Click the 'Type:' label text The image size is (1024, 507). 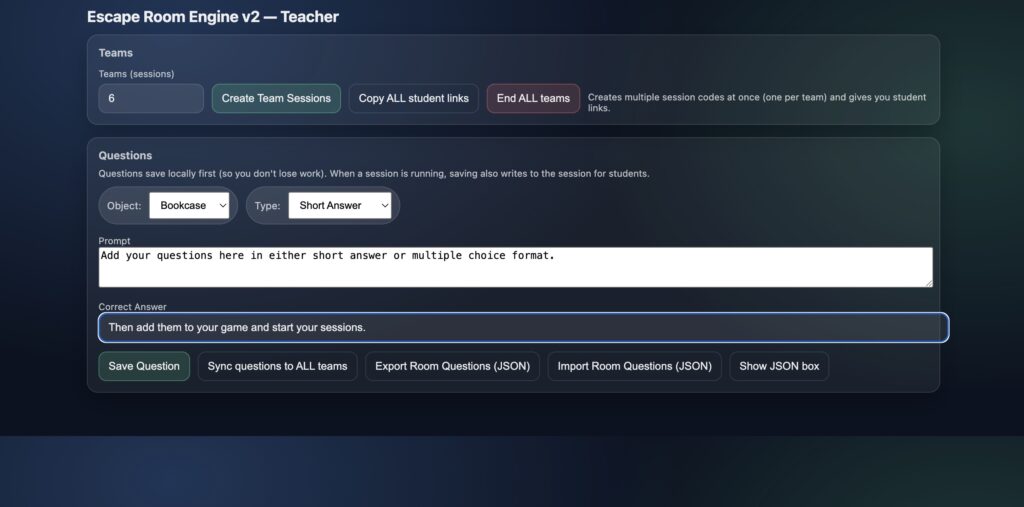click(x=267, y=206)
